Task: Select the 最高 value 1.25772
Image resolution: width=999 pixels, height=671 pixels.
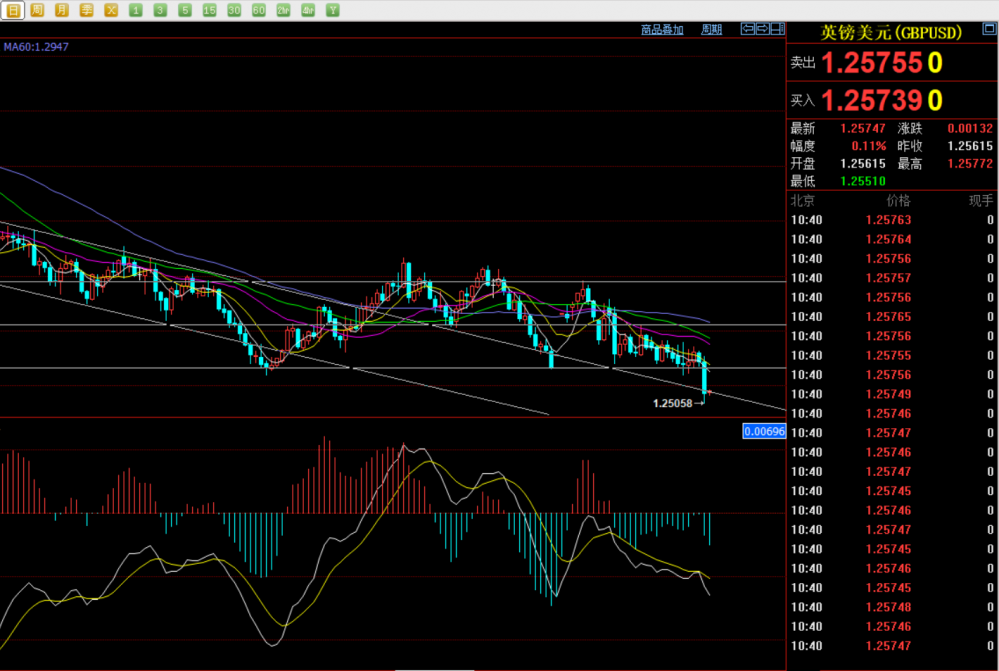Action: tap(970, 164)
